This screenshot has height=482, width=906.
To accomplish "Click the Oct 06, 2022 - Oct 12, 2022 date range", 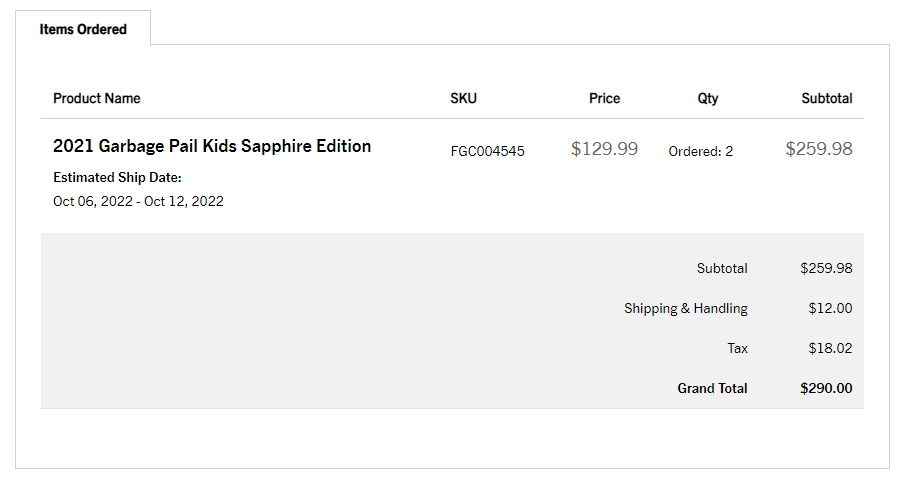I will point(138,201).
